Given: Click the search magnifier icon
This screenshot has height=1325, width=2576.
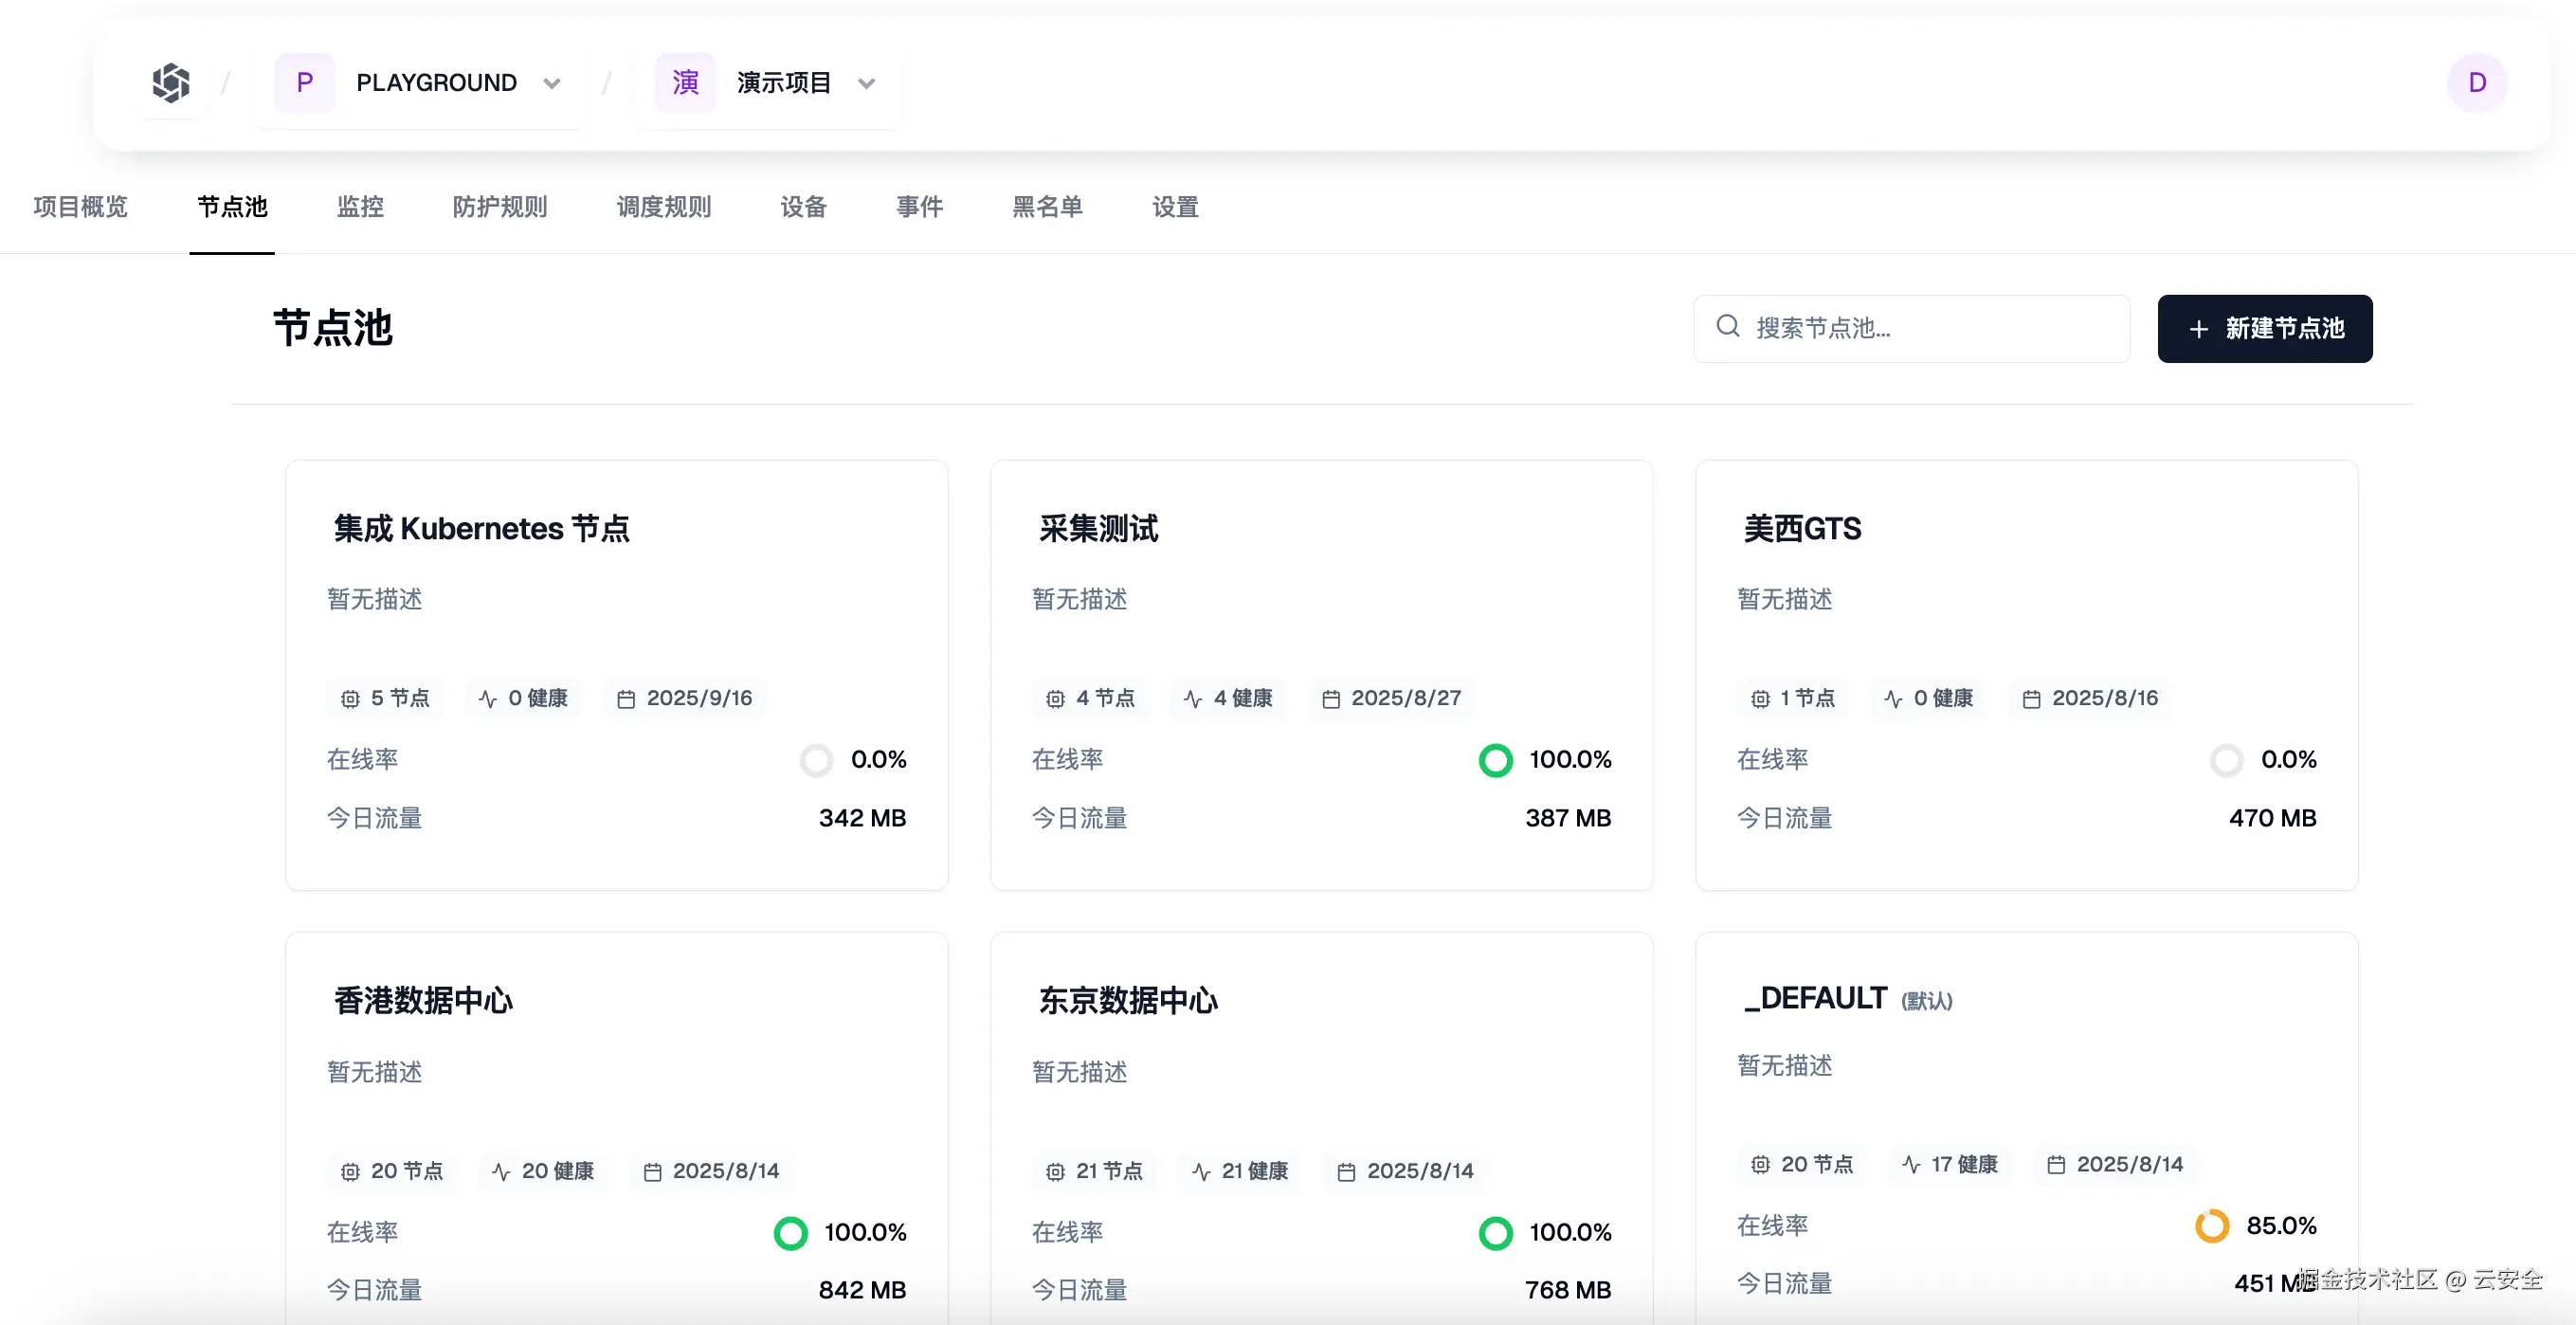Looking at the screenshot, I should (1727, 326).
